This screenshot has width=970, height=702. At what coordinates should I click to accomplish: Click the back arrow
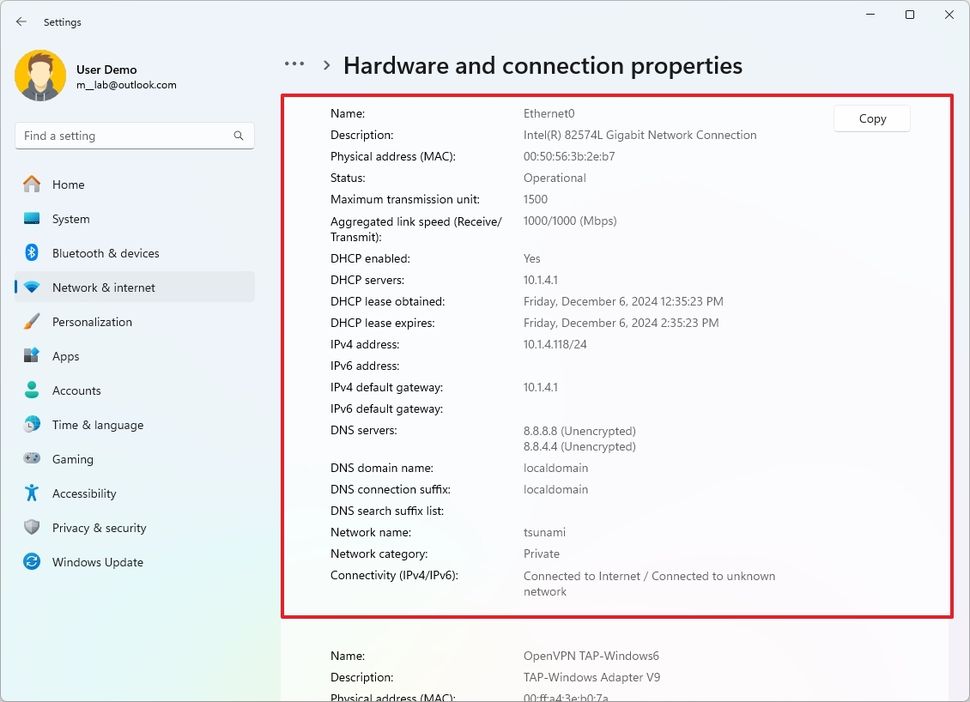pos(20,21)
